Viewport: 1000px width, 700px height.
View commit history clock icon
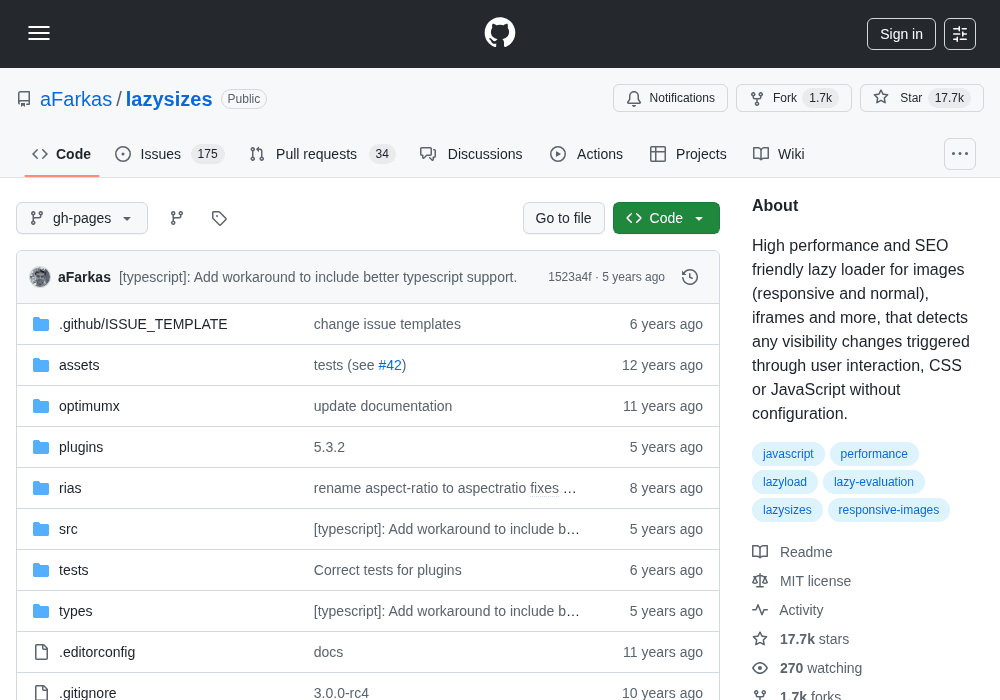coord(689,277)
